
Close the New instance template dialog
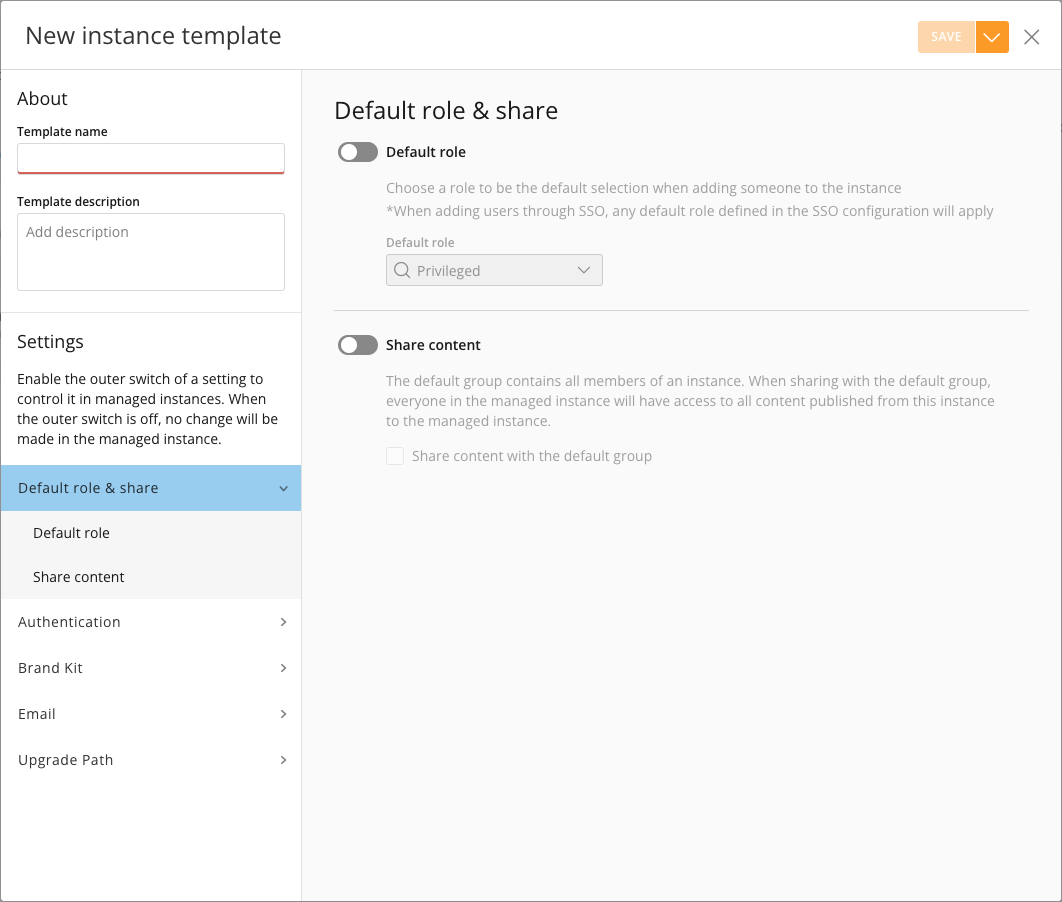[1032, 37]
